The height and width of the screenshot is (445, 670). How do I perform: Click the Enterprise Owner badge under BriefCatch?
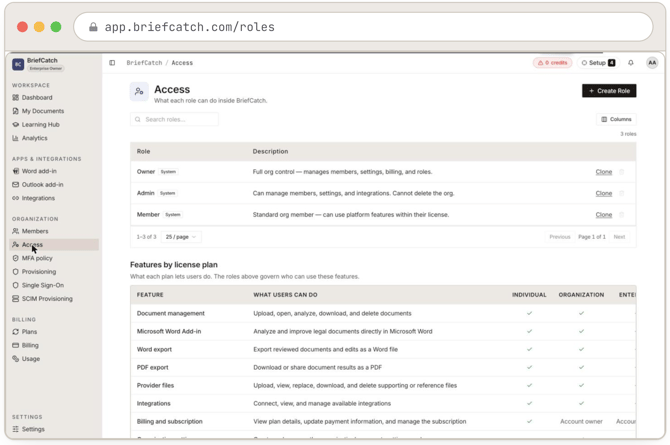[x=46, y=68]
